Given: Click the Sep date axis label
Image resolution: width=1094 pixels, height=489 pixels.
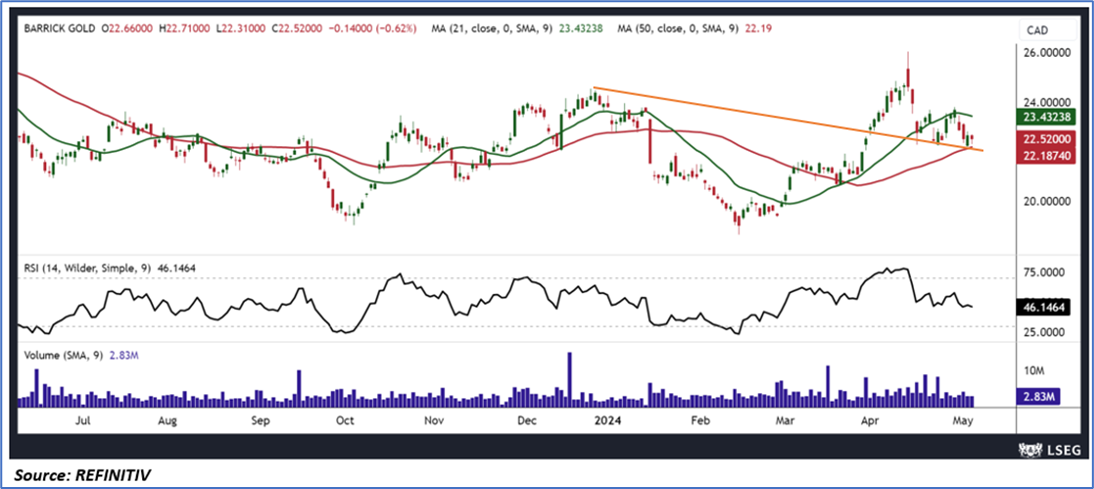Looking at the screenshot, I should tap(260, 421).
